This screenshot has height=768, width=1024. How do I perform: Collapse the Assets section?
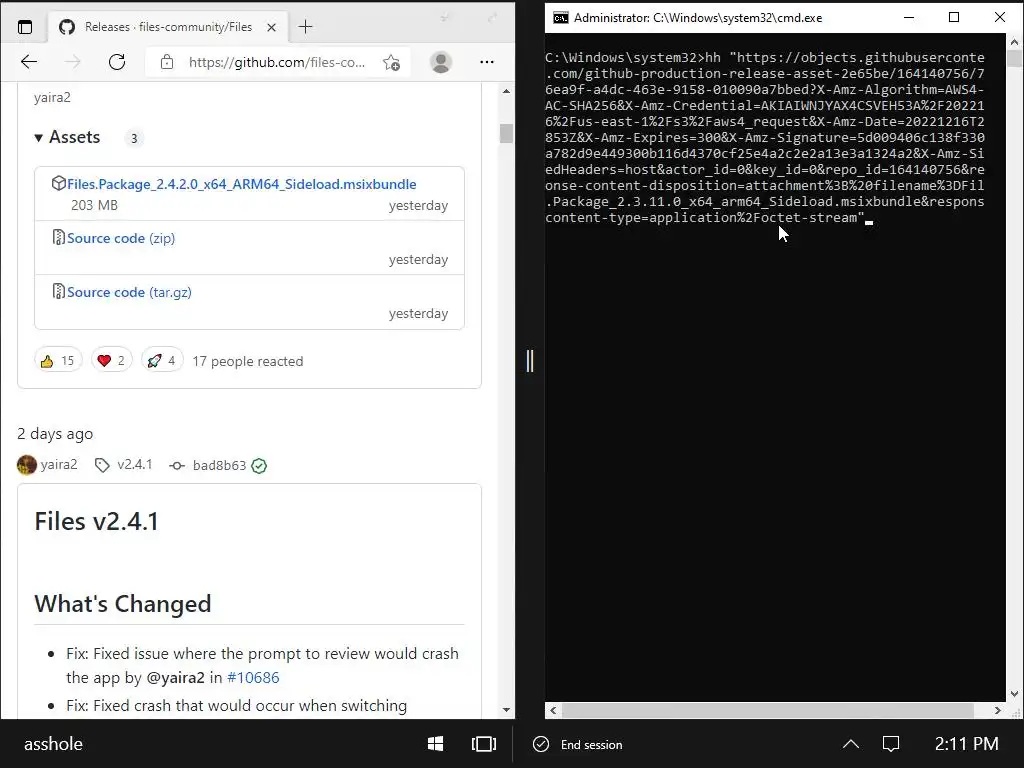click(x=67, y=137)
